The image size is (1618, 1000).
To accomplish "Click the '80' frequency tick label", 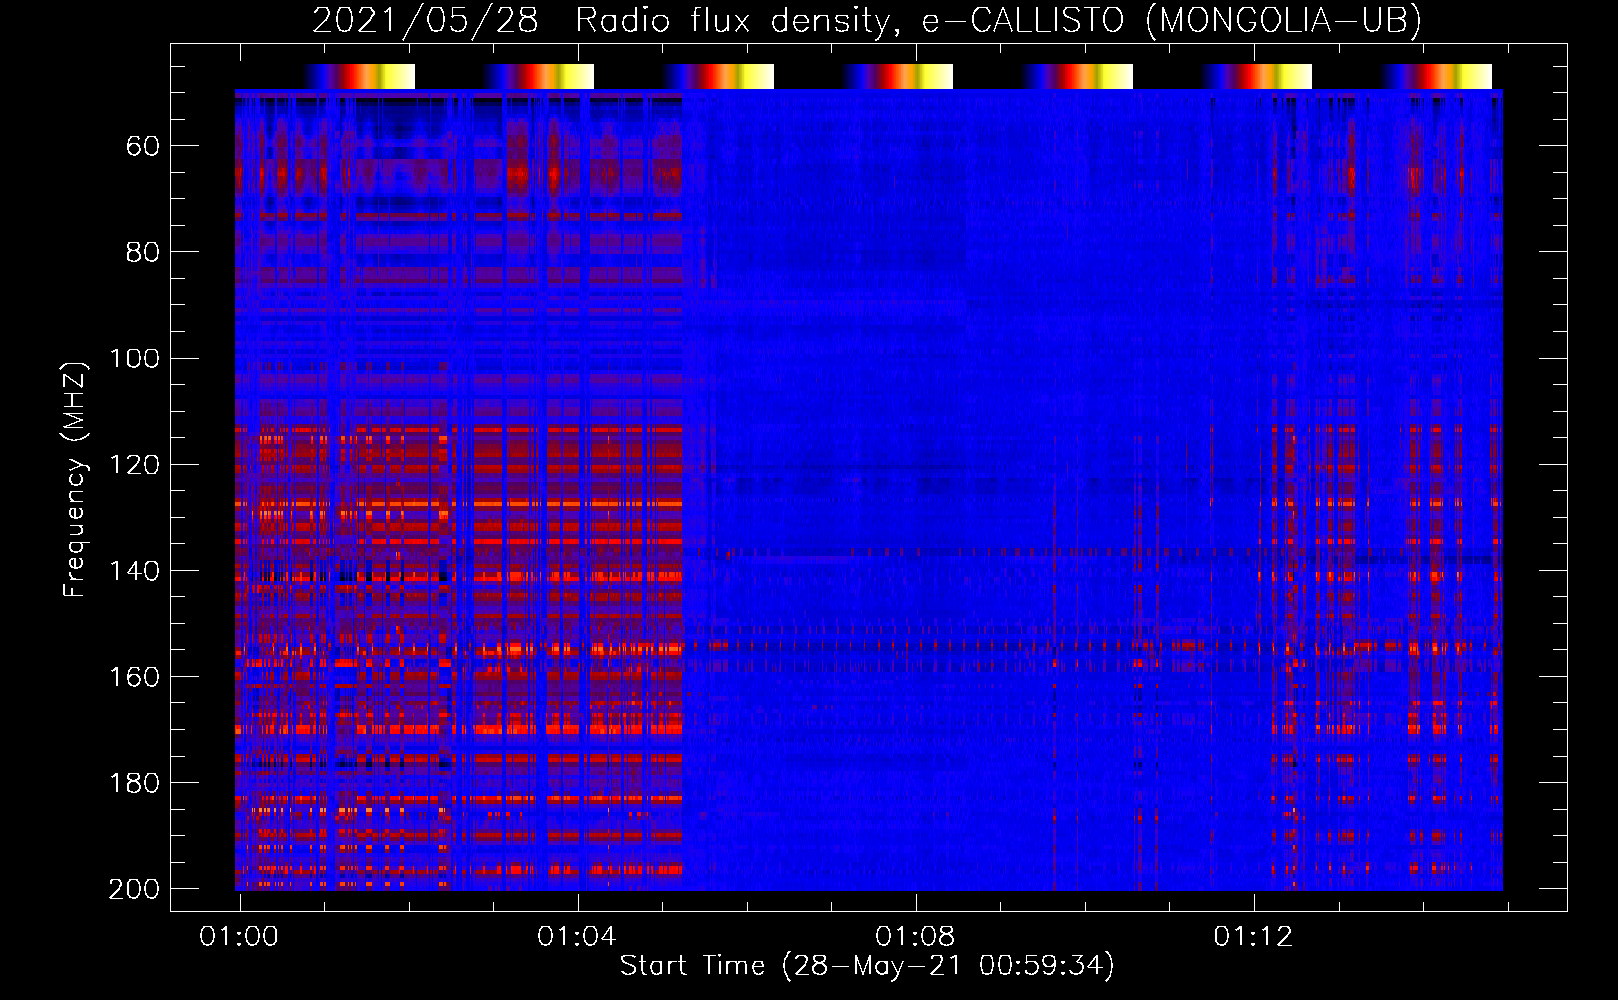I will 143,252.
